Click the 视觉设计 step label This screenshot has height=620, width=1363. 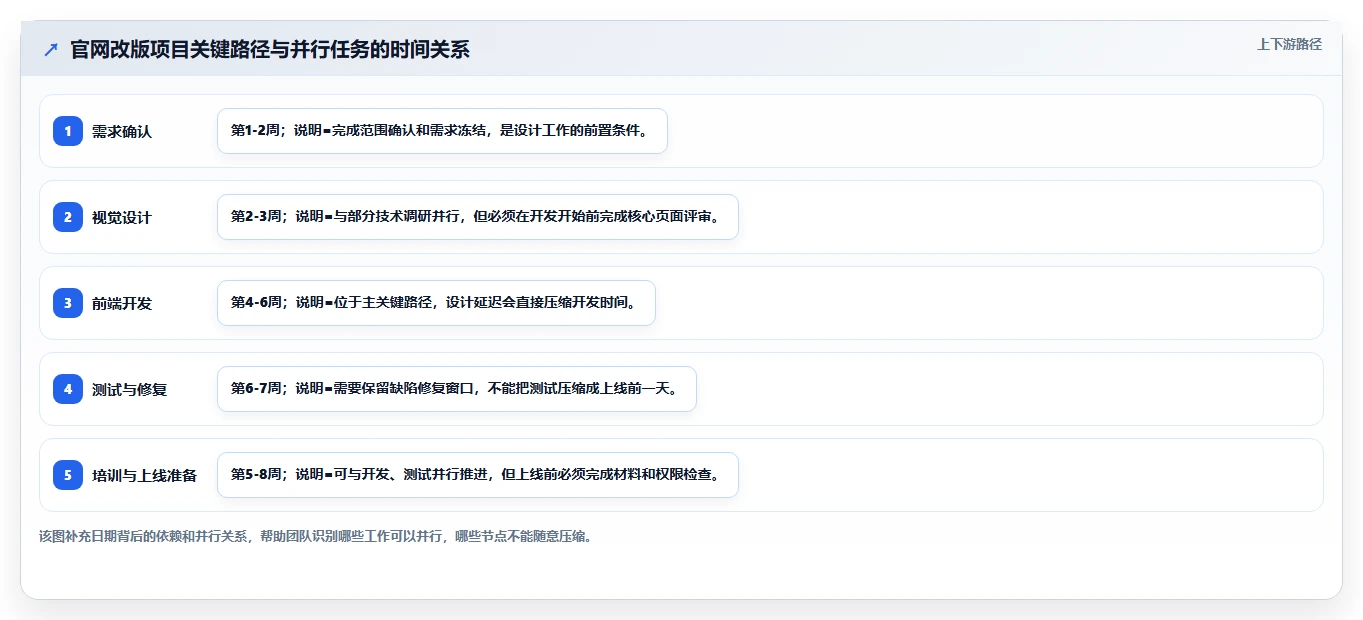point(122,217)
